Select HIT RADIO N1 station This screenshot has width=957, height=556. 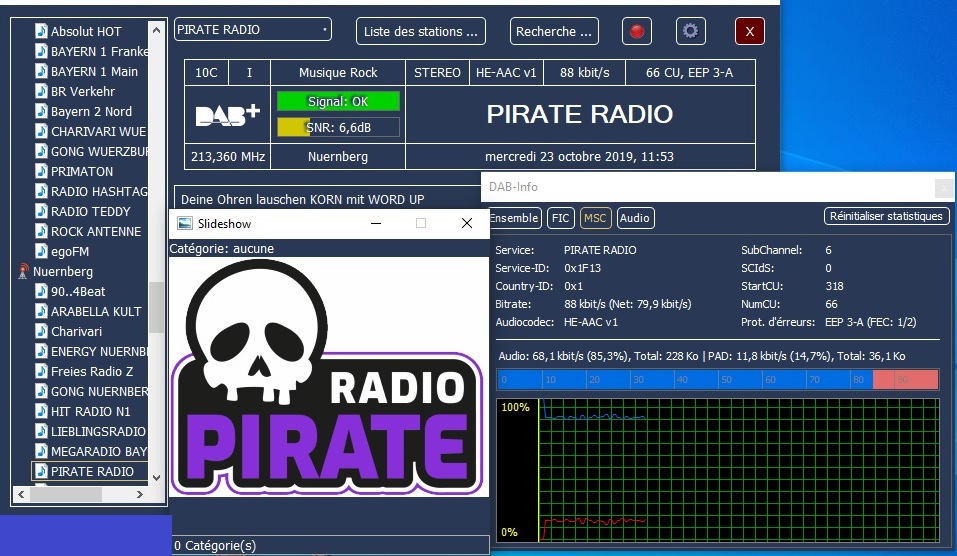tap(90, 411)
